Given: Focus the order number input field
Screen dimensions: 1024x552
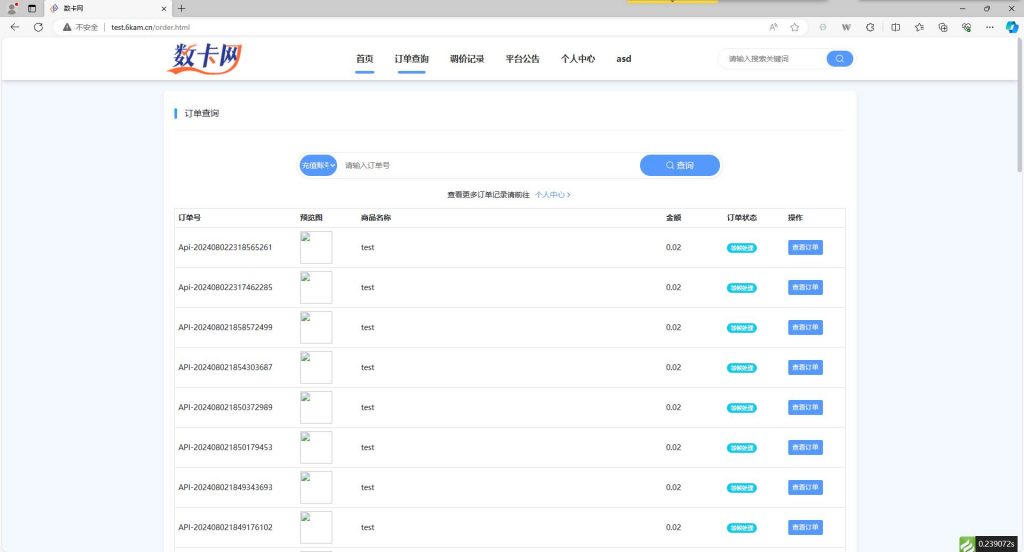Looking at the screenshot, I should point(488,165).
